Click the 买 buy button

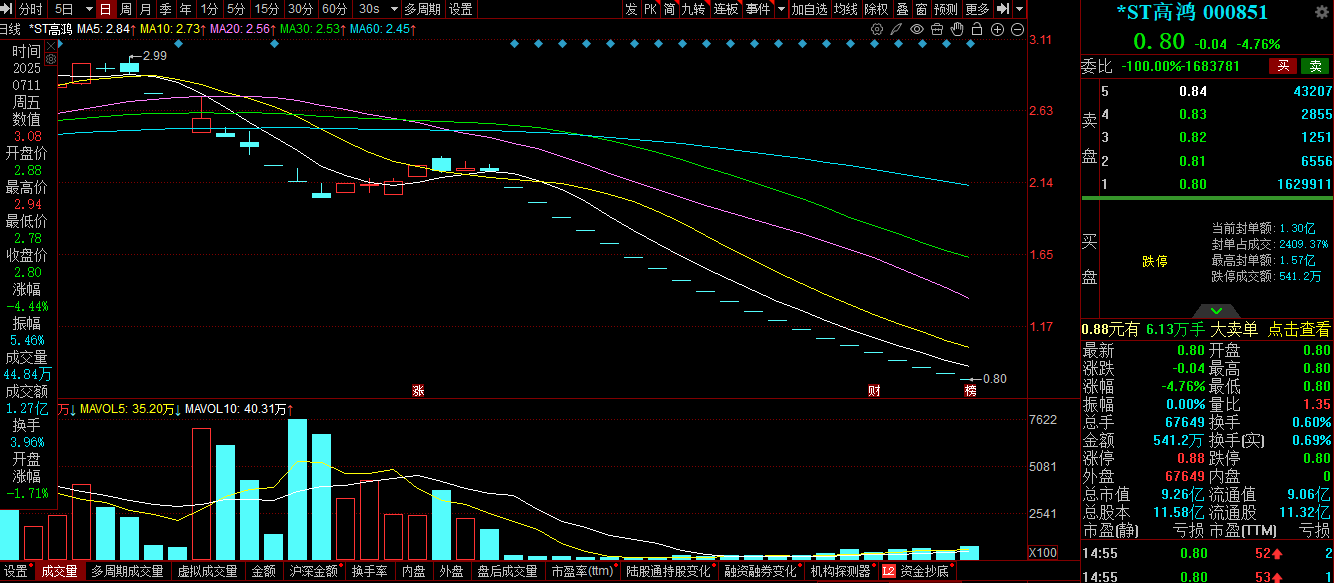(1283, 66)
